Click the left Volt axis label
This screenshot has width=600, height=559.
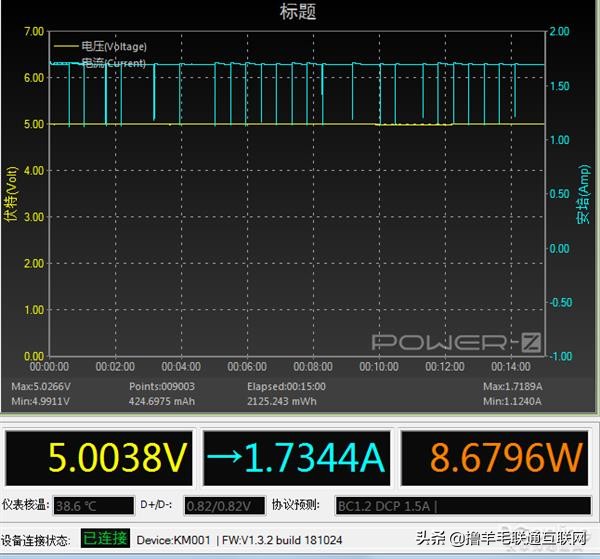coord(11,198)
